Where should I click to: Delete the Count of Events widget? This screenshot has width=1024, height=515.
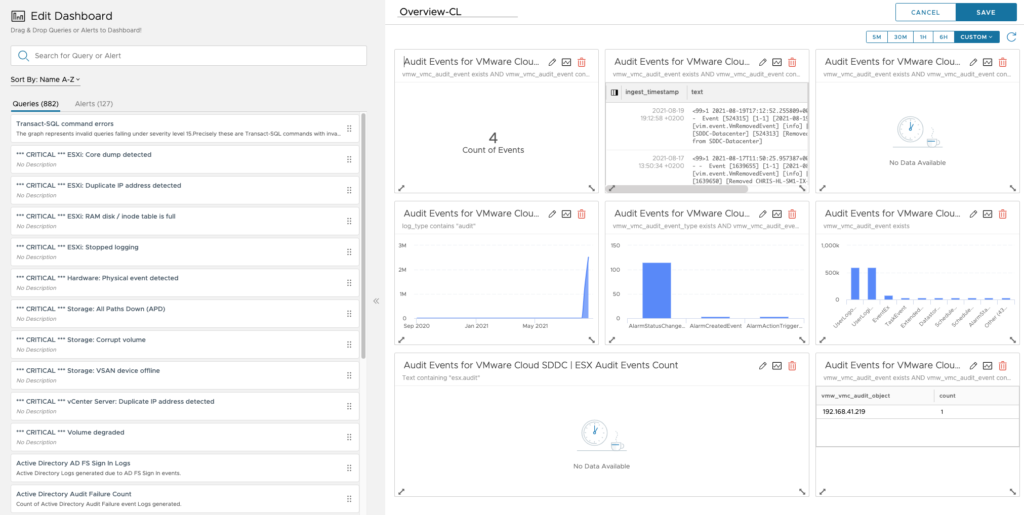[581, 62]
